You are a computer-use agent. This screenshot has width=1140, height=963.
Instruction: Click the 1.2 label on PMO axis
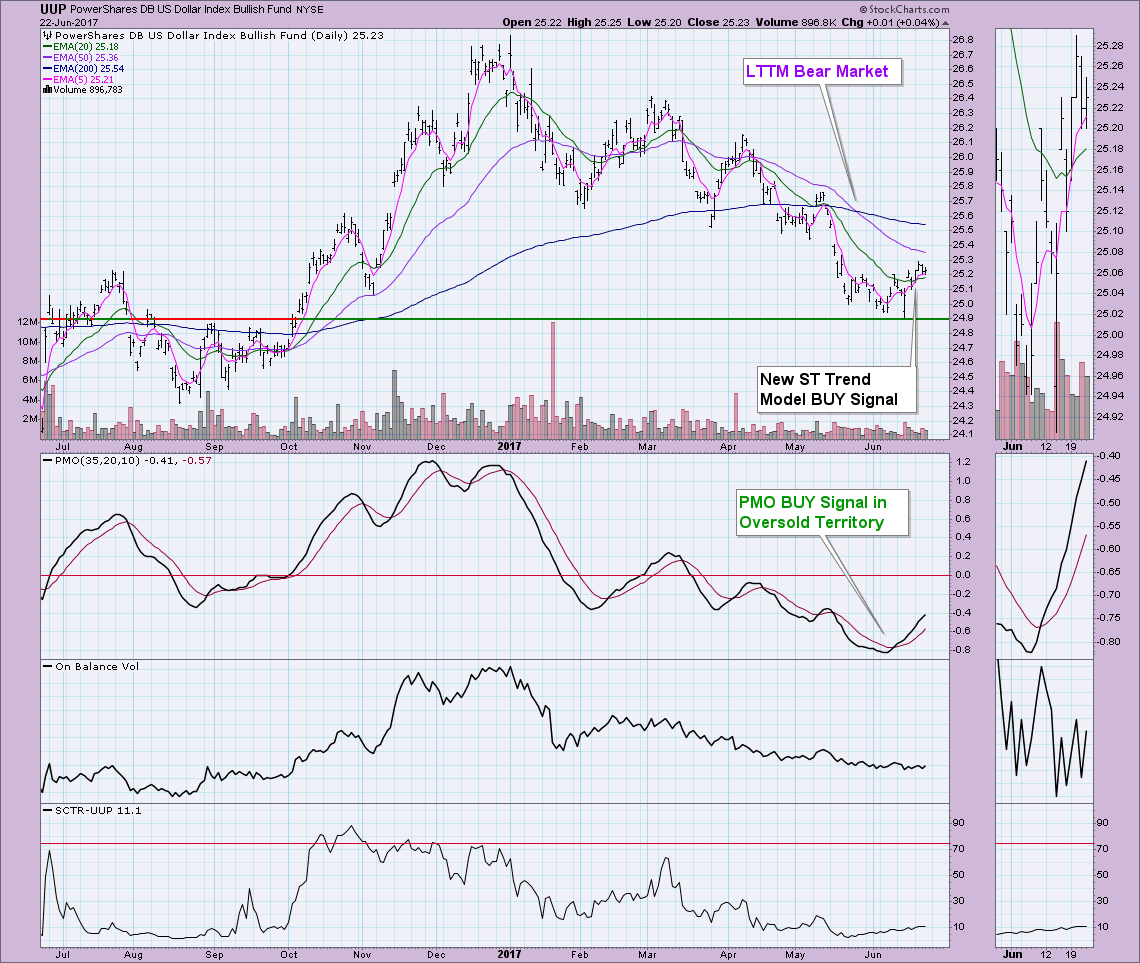click(963, 462)
